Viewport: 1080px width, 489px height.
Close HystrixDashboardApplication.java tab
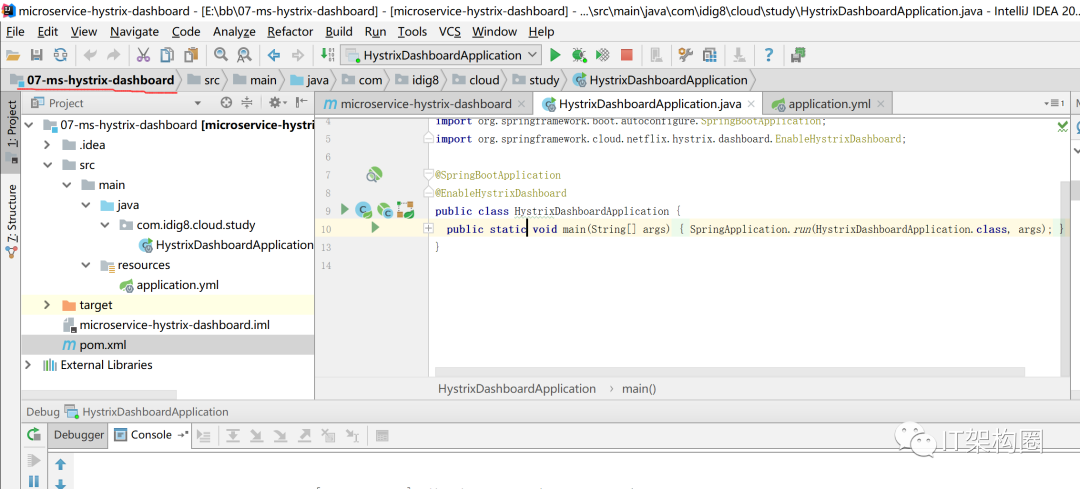click(751, 104)
